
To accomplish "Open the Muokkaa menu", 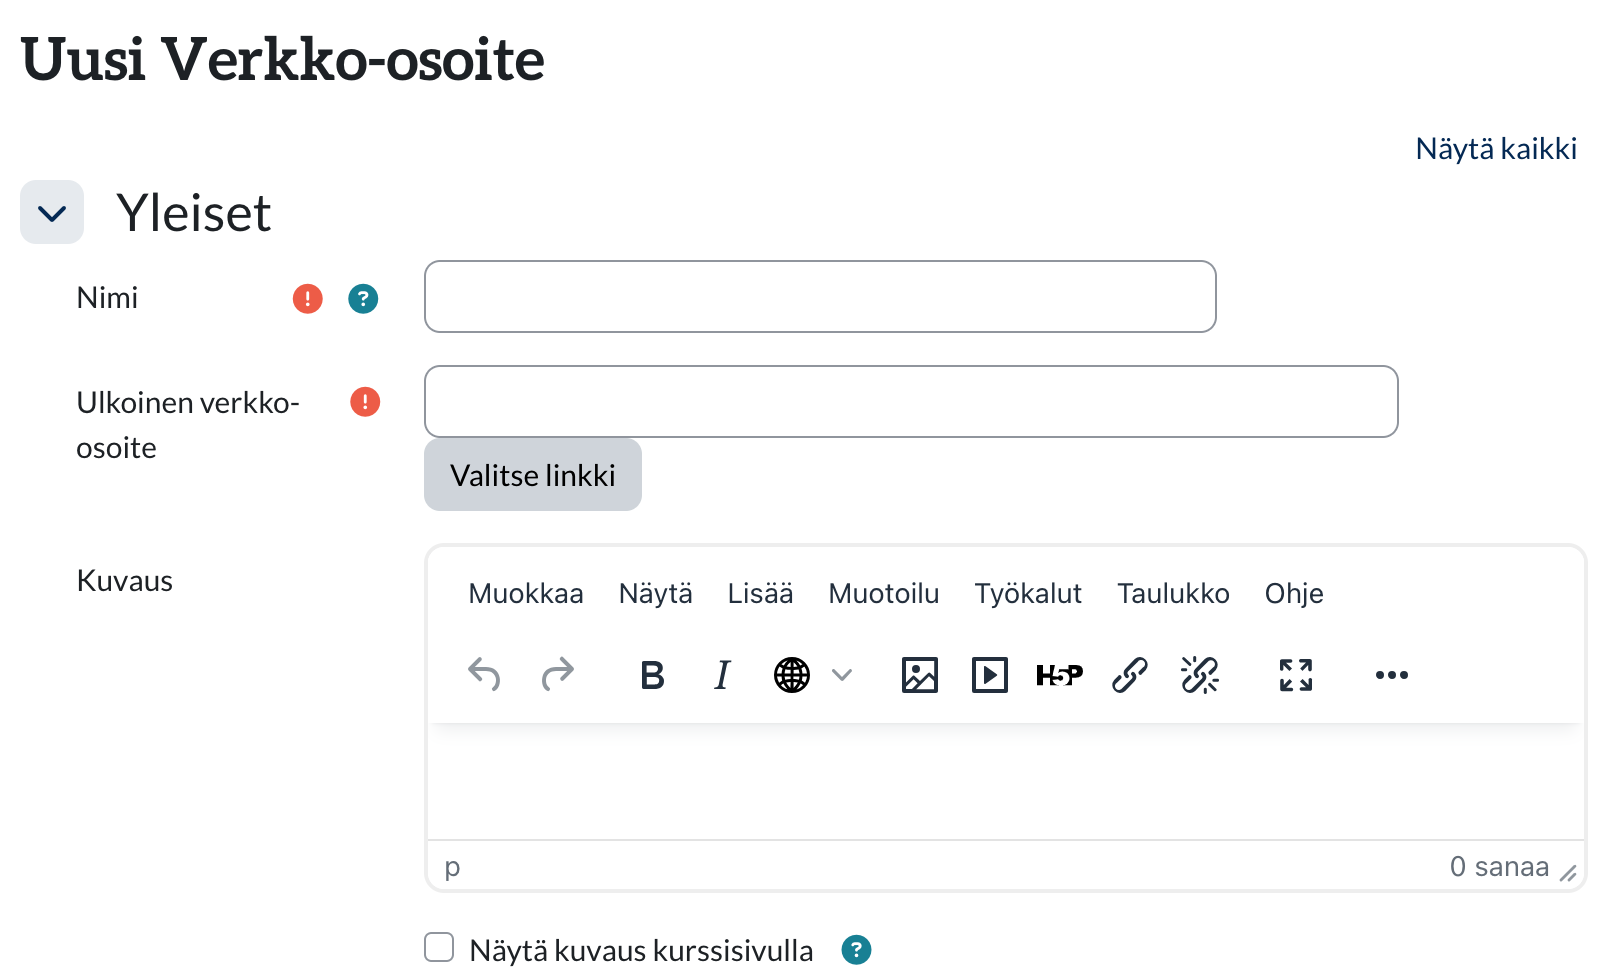I will [x=525, y=594].
